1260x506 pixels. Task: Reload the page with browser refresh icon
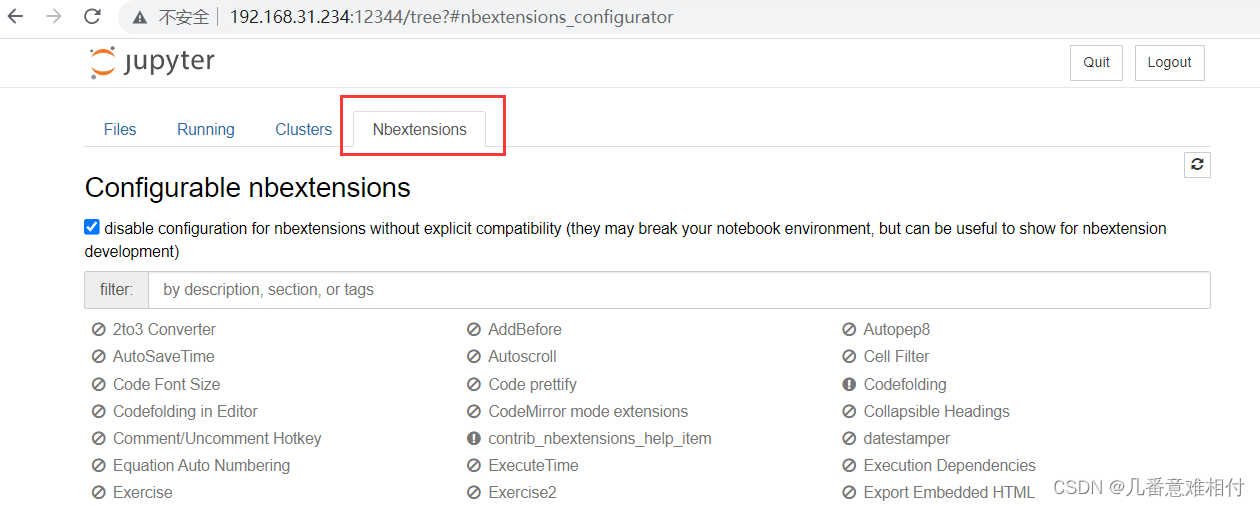pyautogui.click(x=92, y=17)
